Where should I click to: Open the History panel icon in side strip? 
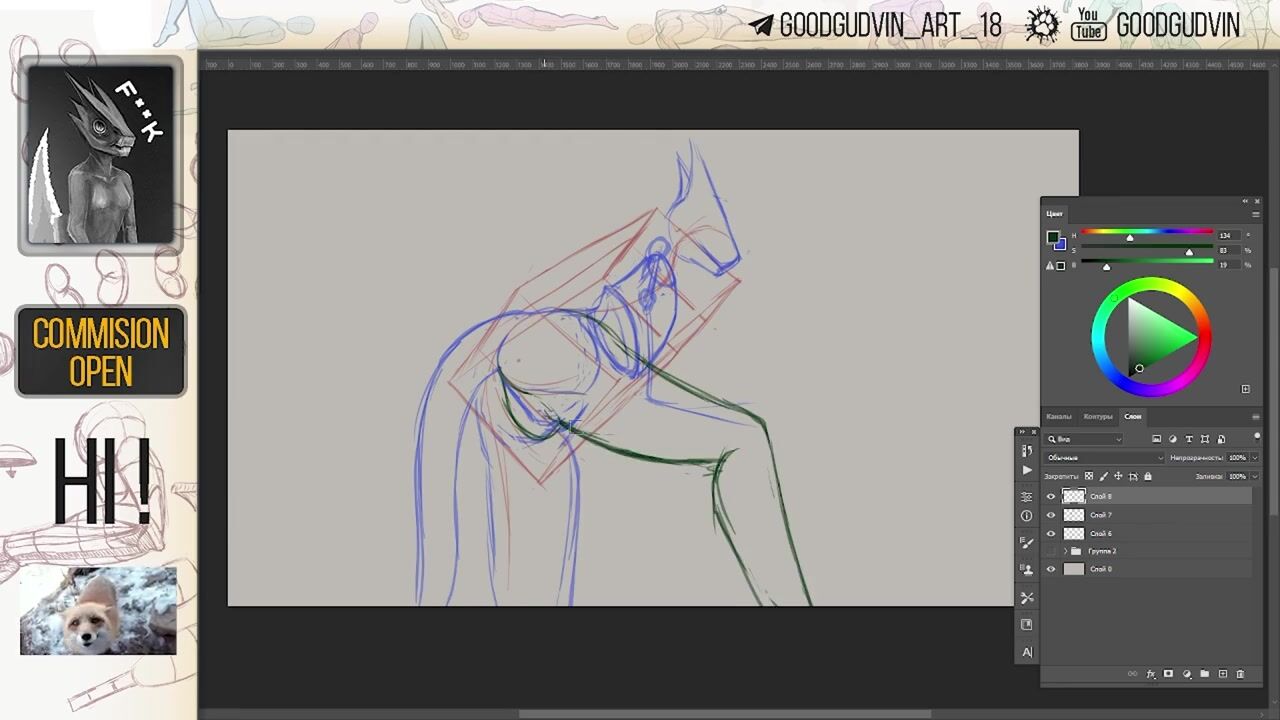coord(1027,451)
